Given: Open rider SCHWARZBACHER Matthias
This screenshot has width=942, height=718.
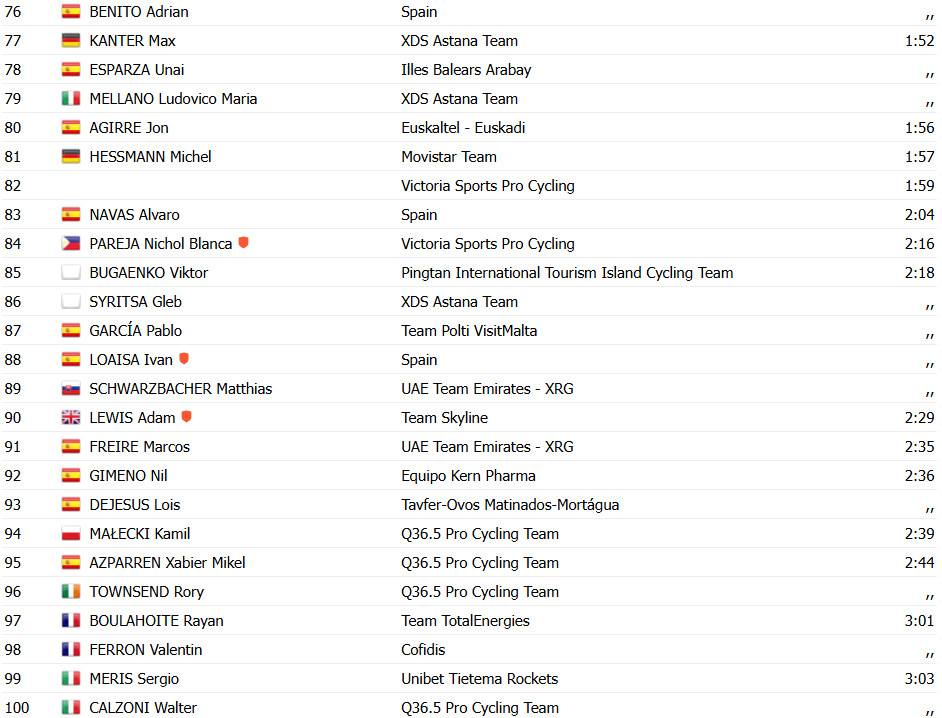Looking at the screenshot, I should [x=180, y=388].
